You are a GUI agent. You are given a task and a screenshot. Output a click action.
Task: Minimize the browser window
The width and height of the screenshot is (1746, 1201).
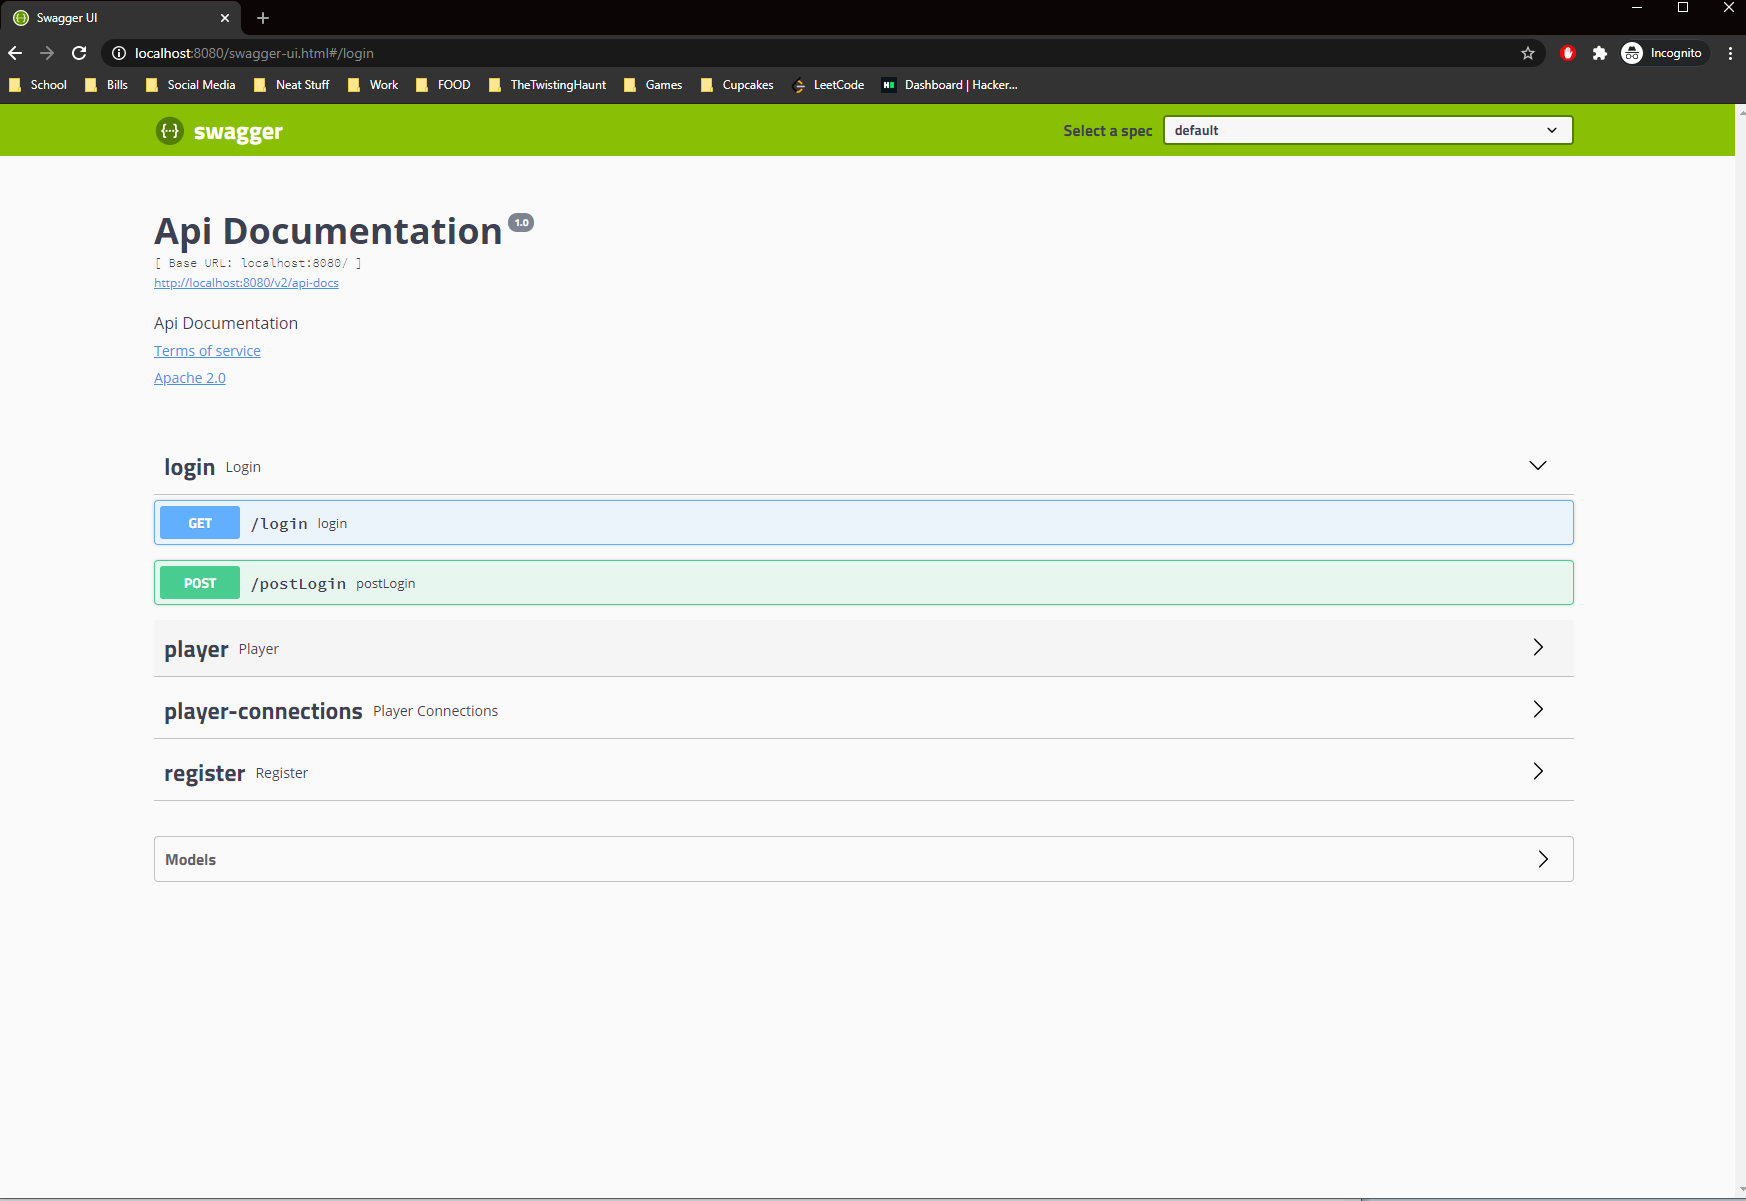coord(1637,8)
